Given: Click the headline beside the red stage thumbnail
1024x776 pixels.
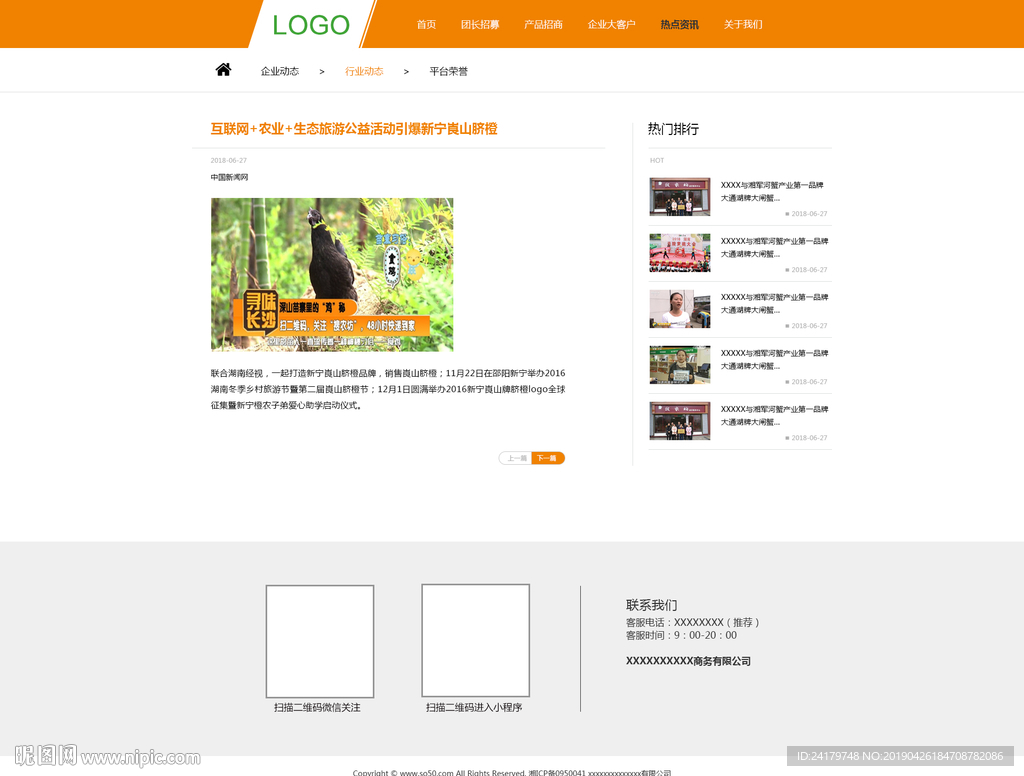Looking at the screenshot, I should [775, 248].
